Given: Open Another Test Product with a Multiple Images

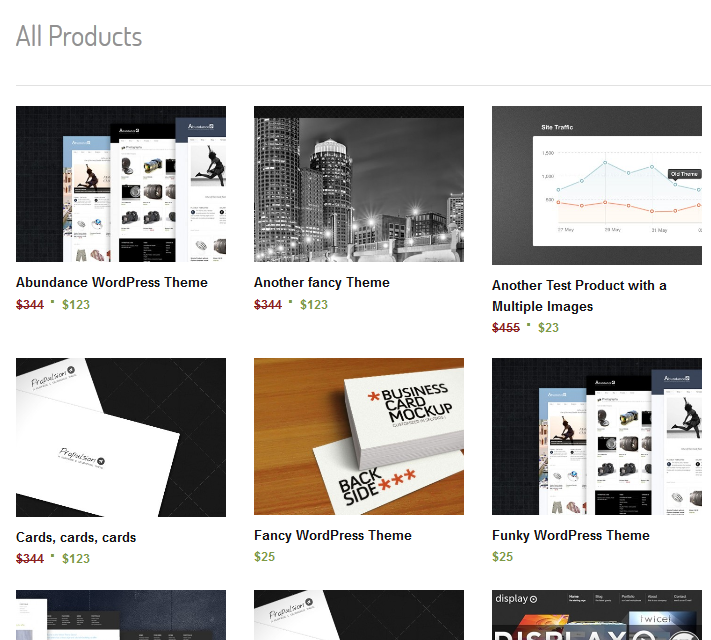Looking at the screenshot, I should (579, 296).
